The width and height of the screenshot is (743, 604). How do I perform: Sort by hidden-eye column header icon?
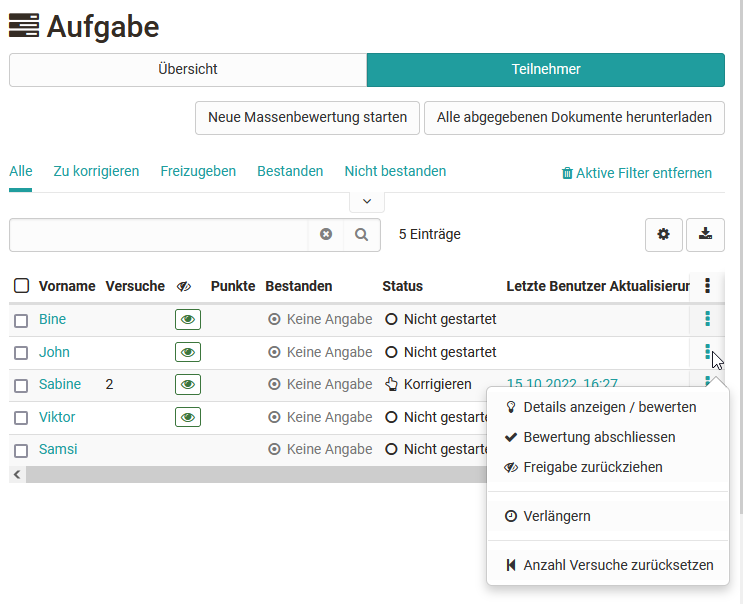tap(184, 286)
